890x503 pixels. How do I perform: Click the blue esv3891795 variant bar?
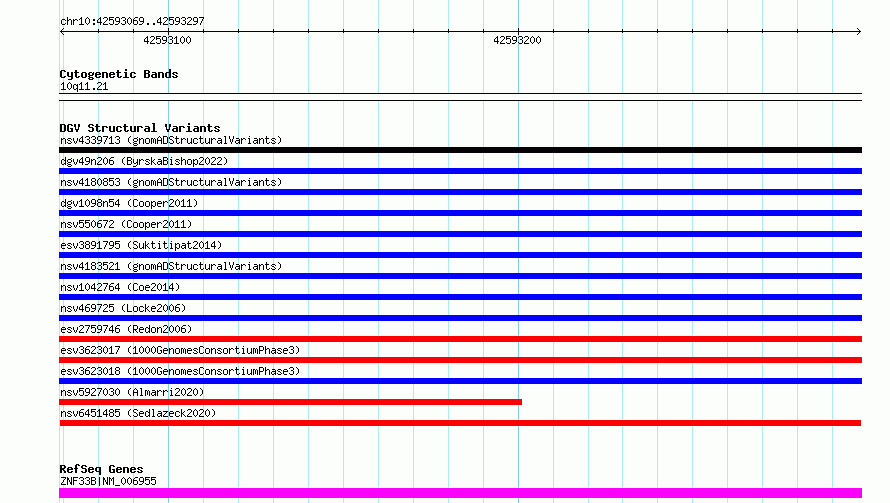[x=460, y=255]
